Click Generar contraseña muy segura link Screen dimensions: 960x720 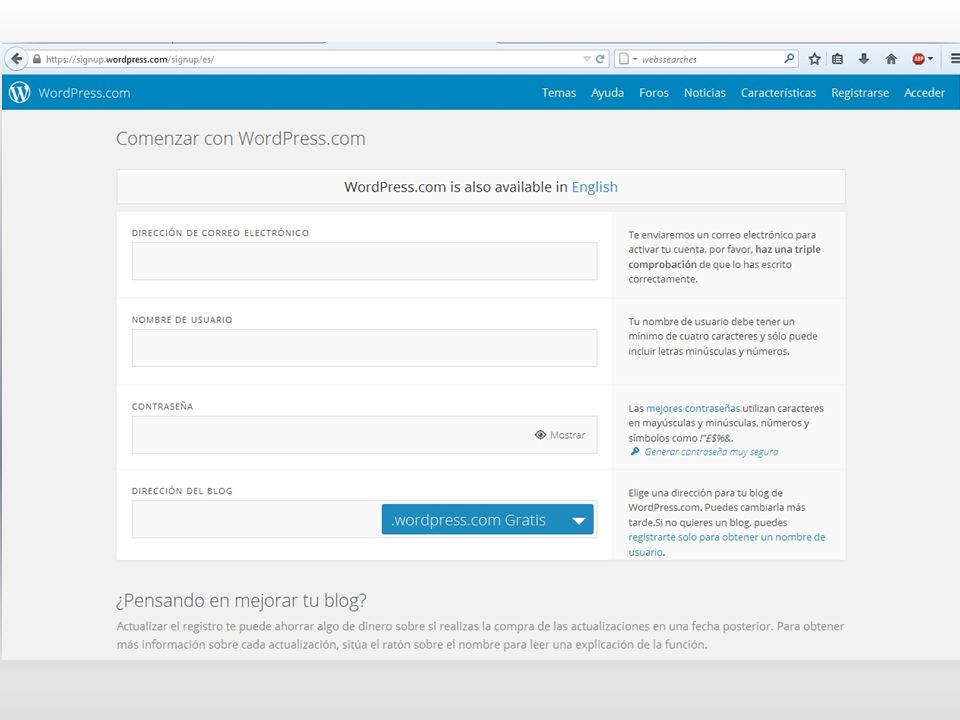pos(711,452)
